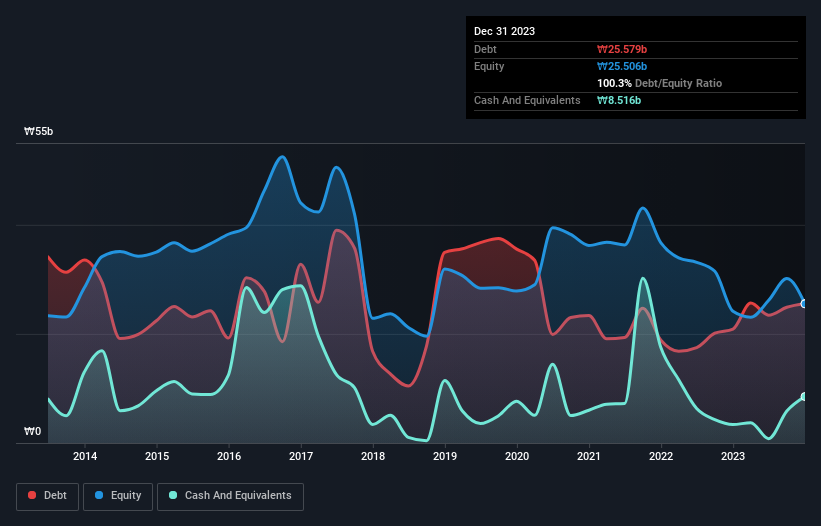
Task: Click the 2023 x-axis label
Action: point(733,456)
